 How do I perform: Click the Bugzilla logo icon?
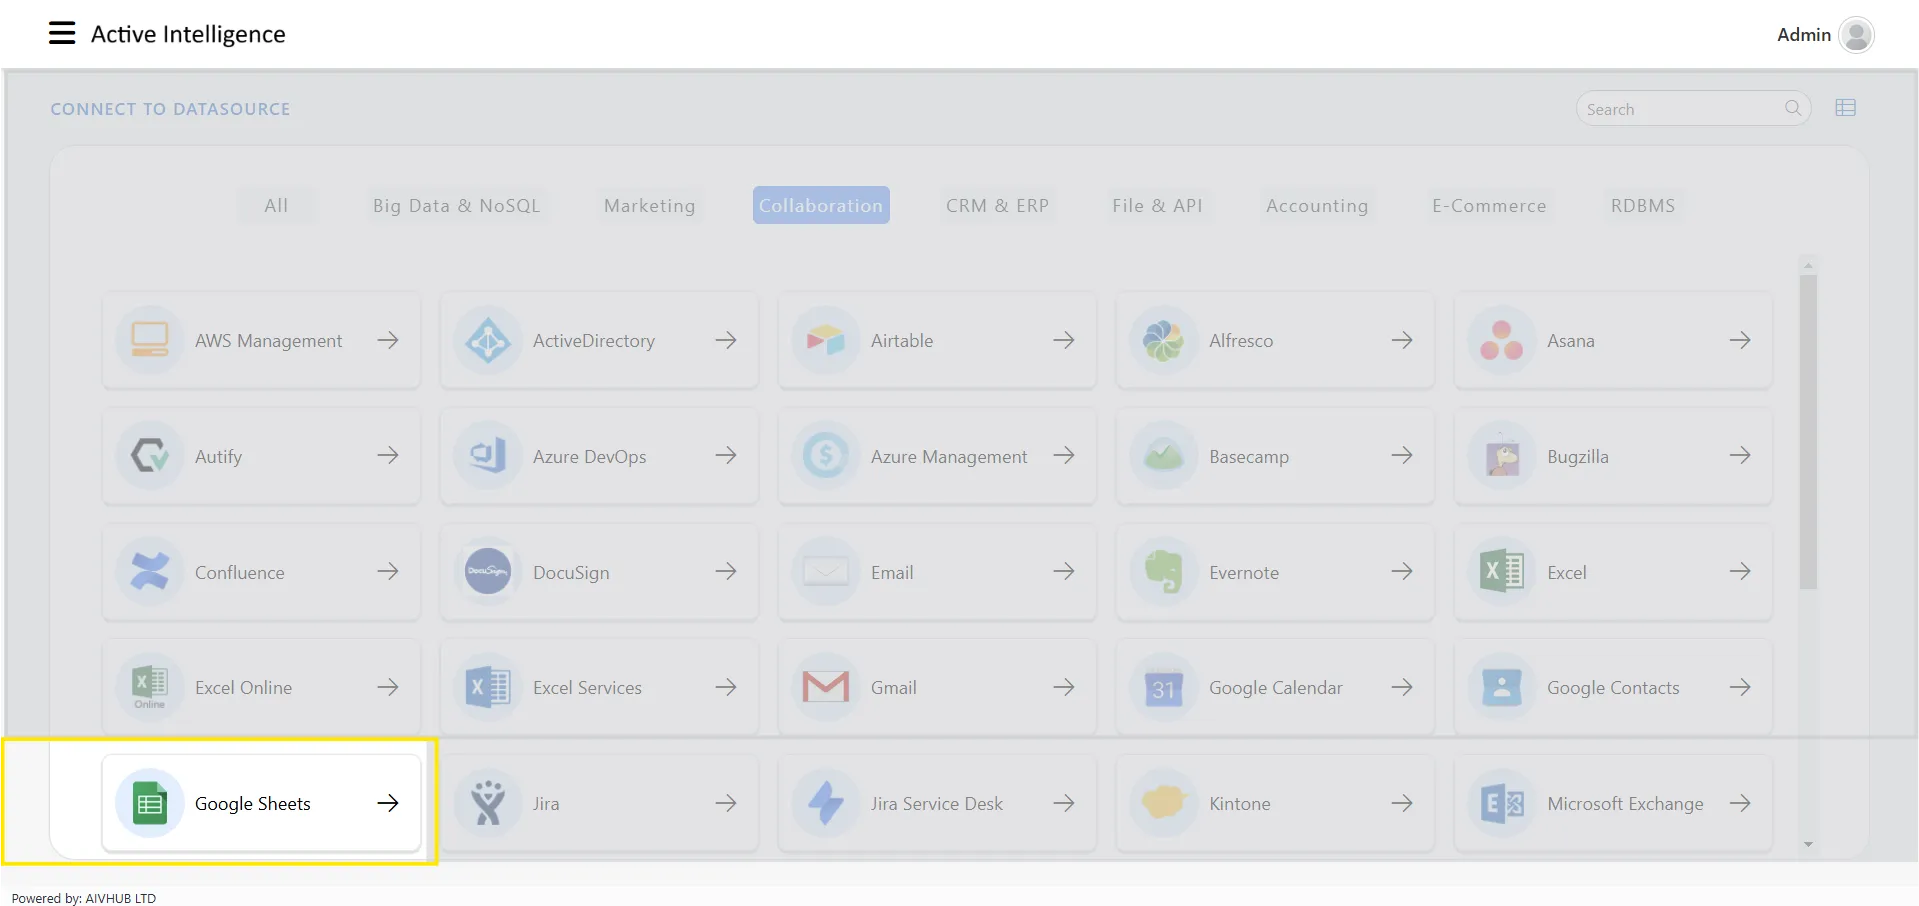coord(1502,456)
